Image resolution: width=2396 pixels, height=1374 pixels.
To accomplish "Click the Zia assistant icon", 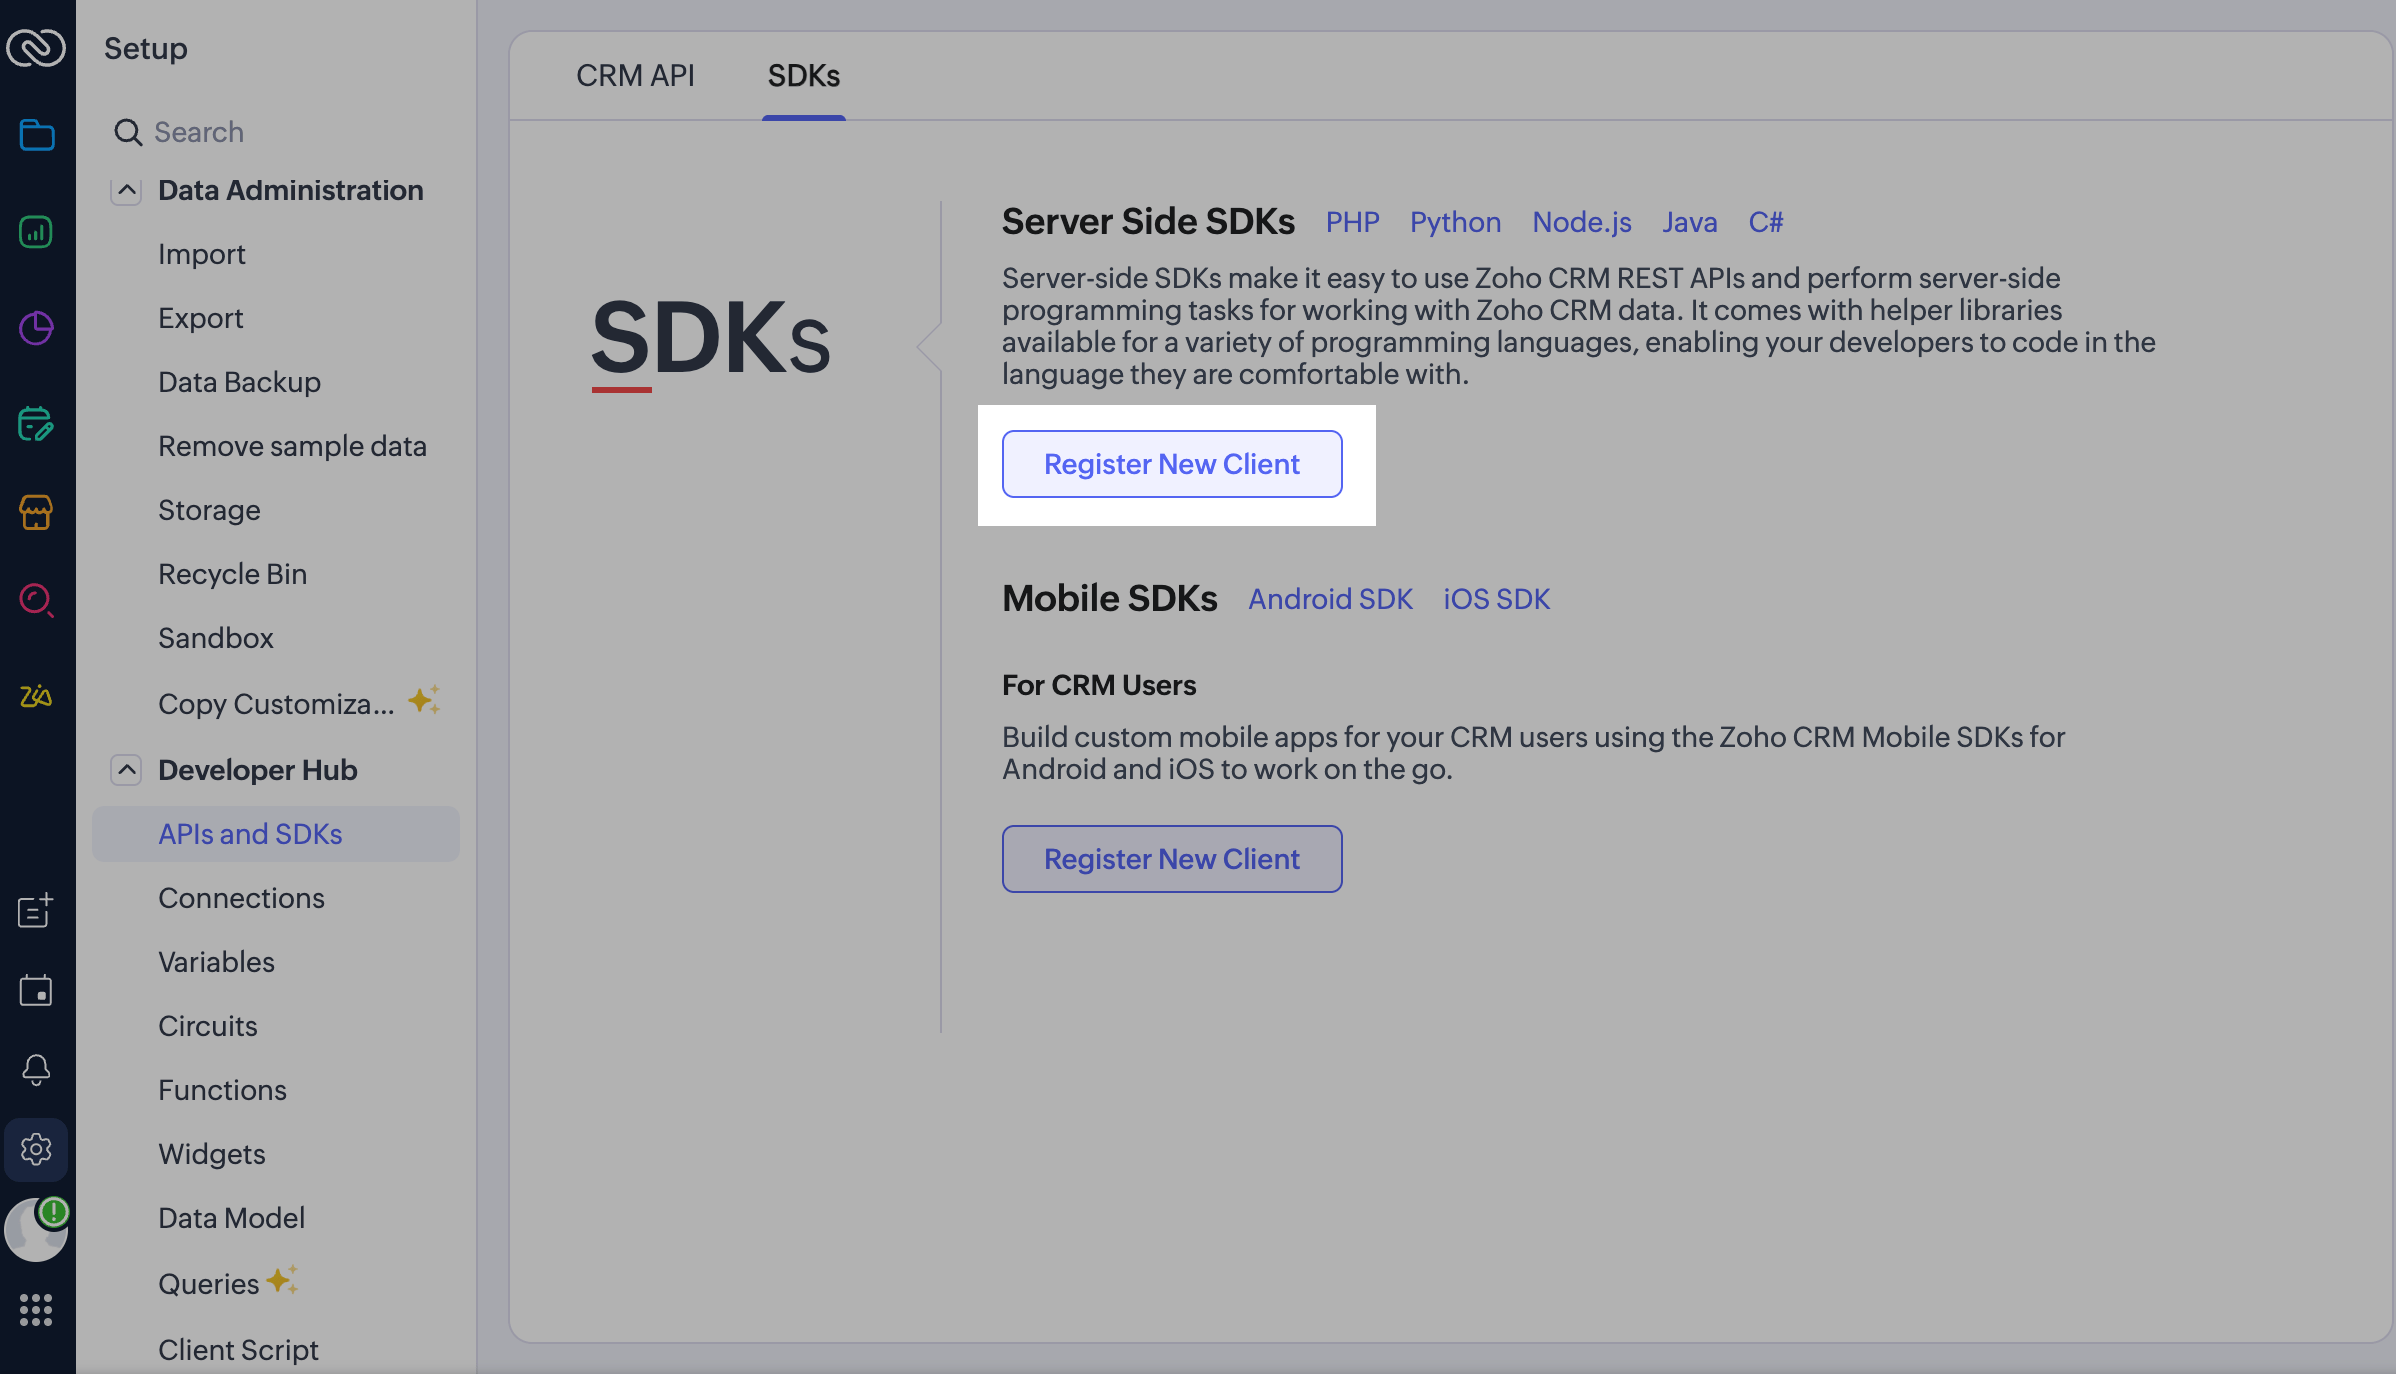I will [x=36, y=696].
